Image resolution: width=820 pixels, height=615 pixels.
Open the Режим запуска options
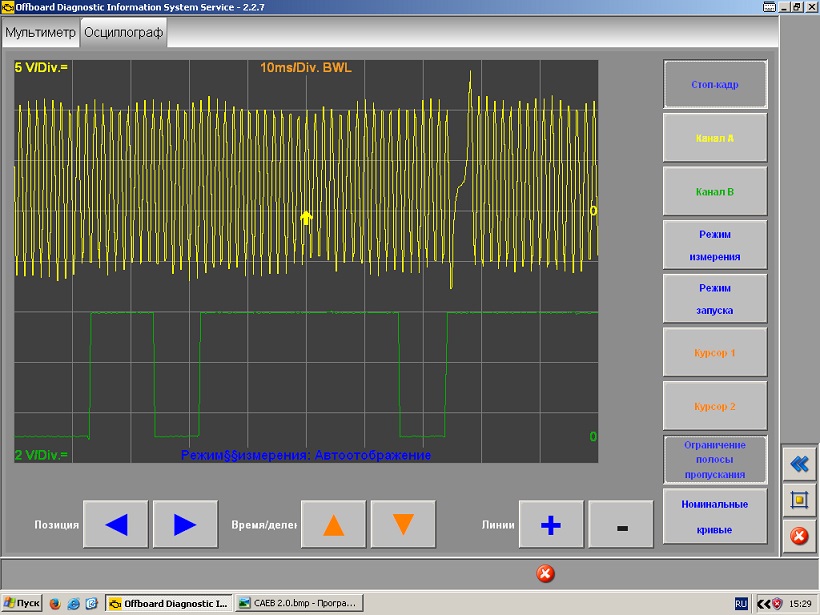(715, 299)
